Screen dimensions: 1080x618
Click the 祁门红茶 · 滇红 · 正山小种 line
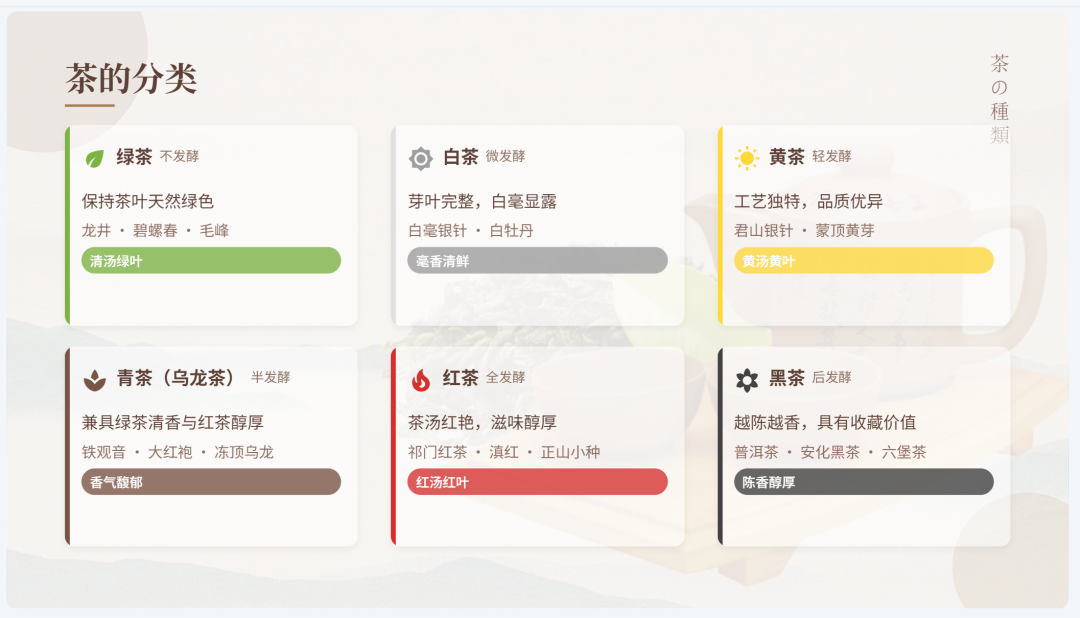[504, 452]
